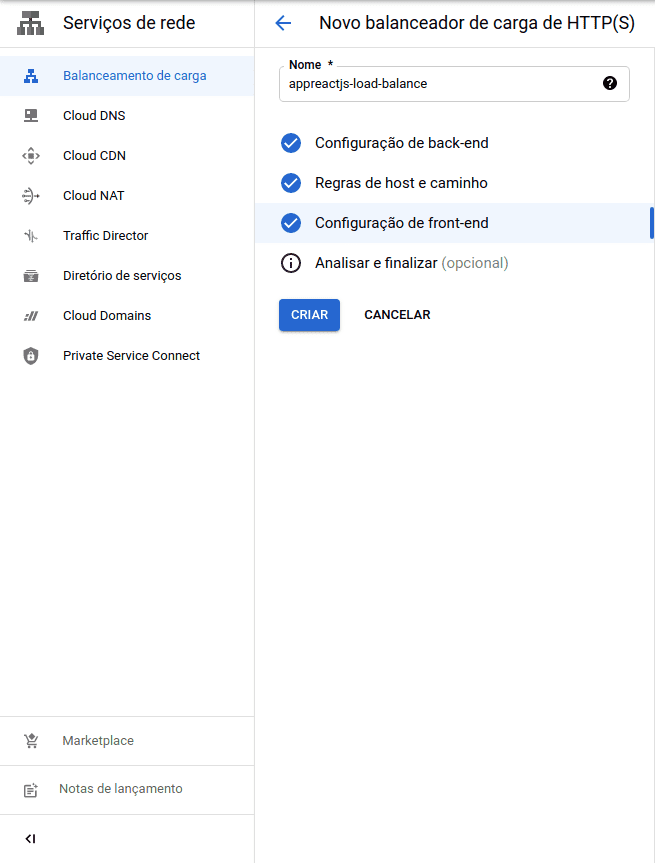Click the front-end configuration checkmark
This screenshot has width=655, height=863.
tap(291, 223)
